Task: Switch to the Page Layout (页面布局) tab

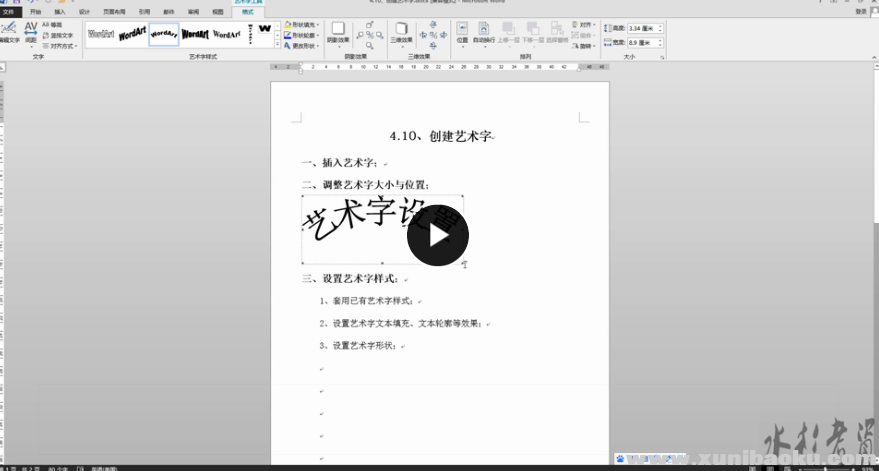Action: coord(115,12)
